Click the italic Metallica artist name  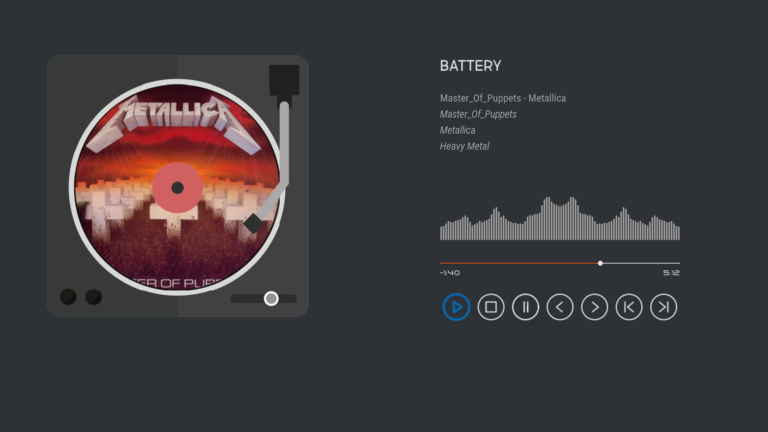click(457, 130)
